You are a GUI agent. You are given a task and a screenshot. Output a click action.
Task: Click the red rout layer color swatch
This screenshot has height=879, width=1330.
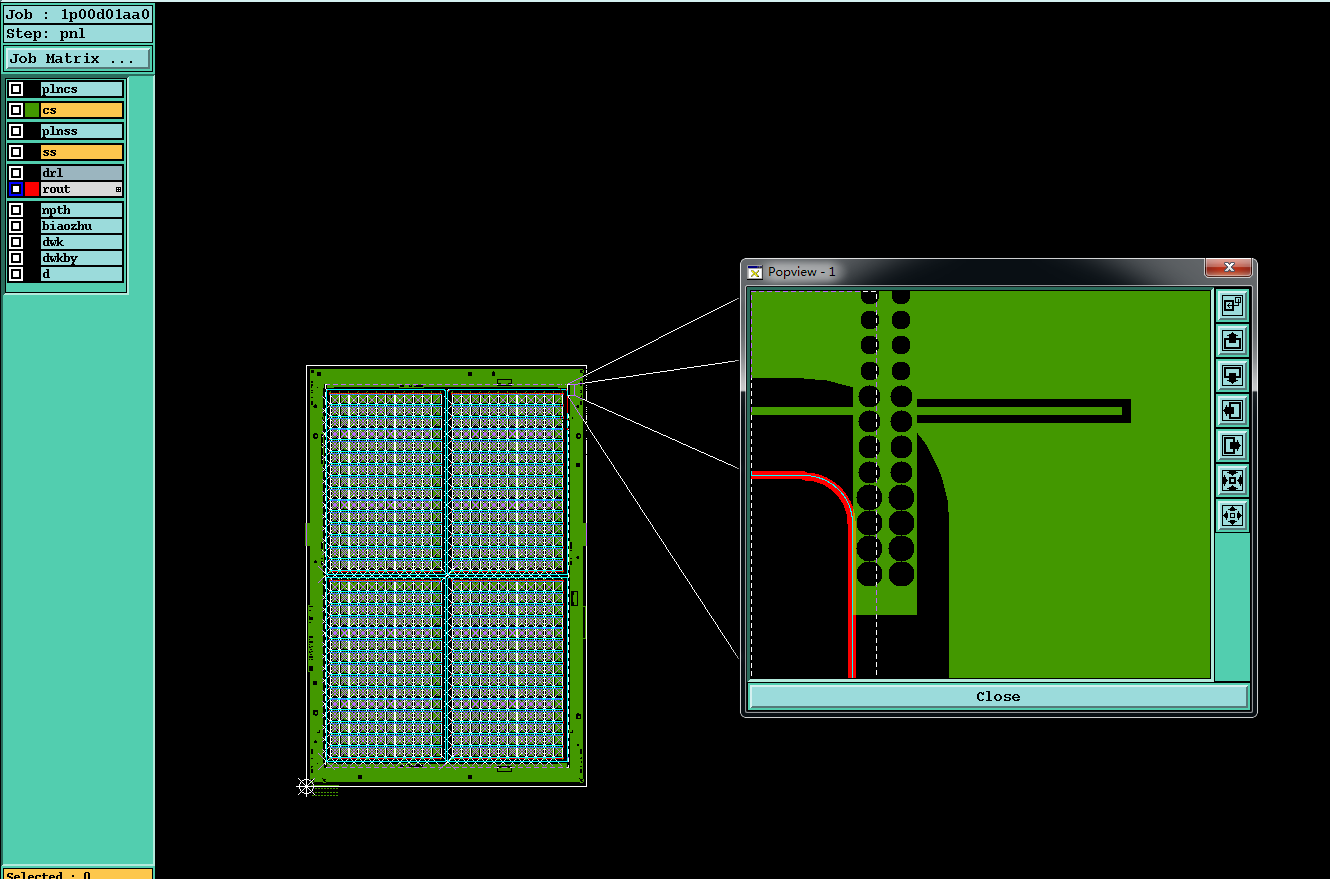[32, 189]
